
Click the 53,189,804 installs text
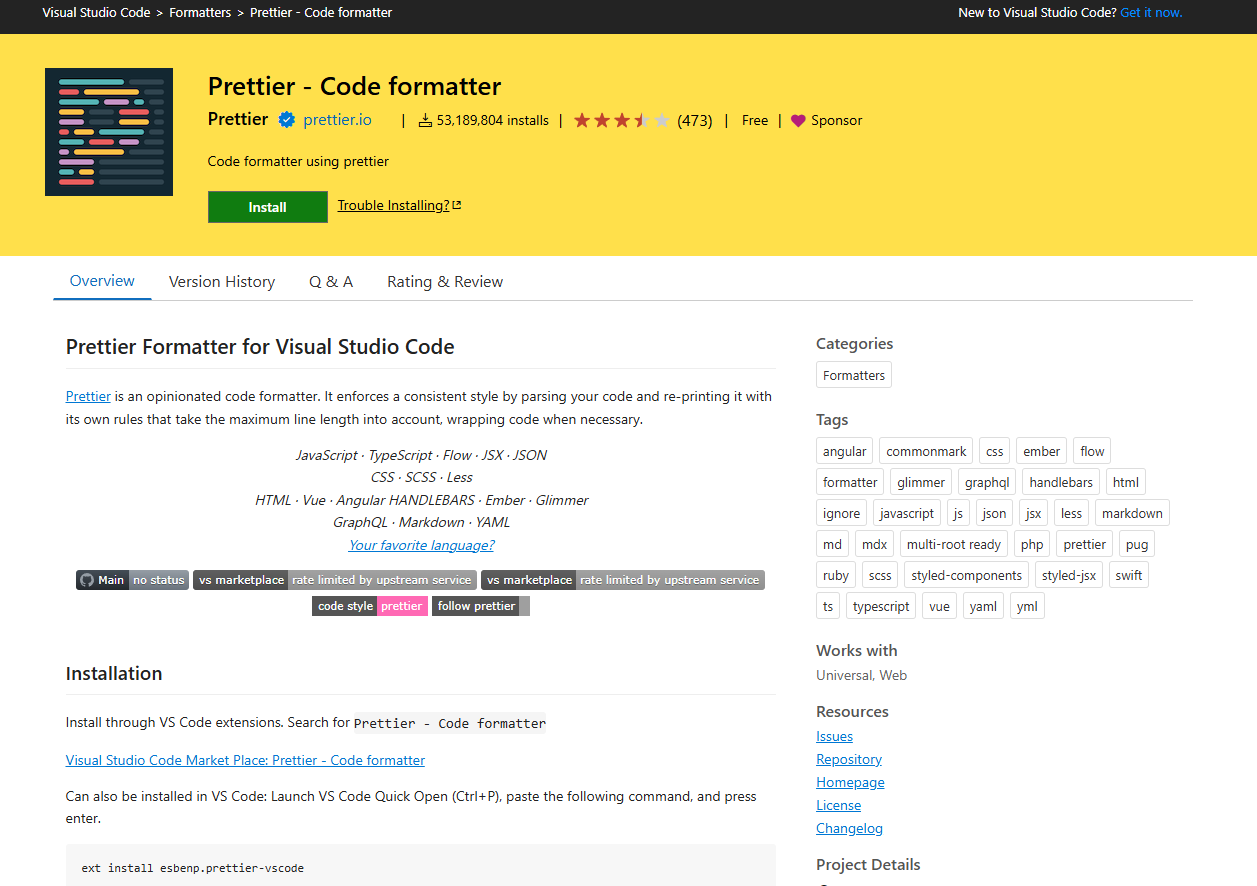point(493,121)
